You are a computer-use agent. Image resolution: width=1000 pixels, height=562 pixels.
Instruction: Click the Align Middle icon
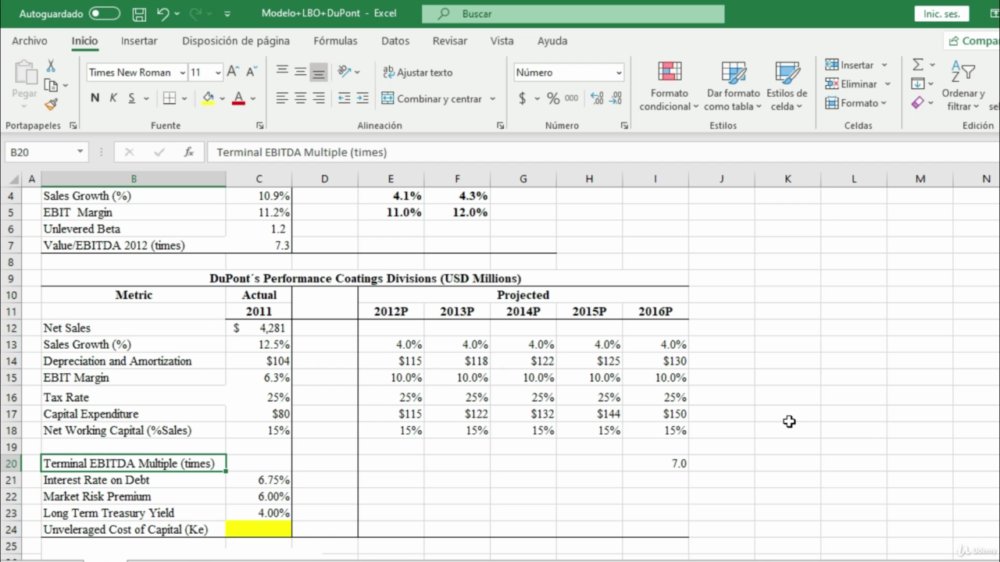pos(300,71)
